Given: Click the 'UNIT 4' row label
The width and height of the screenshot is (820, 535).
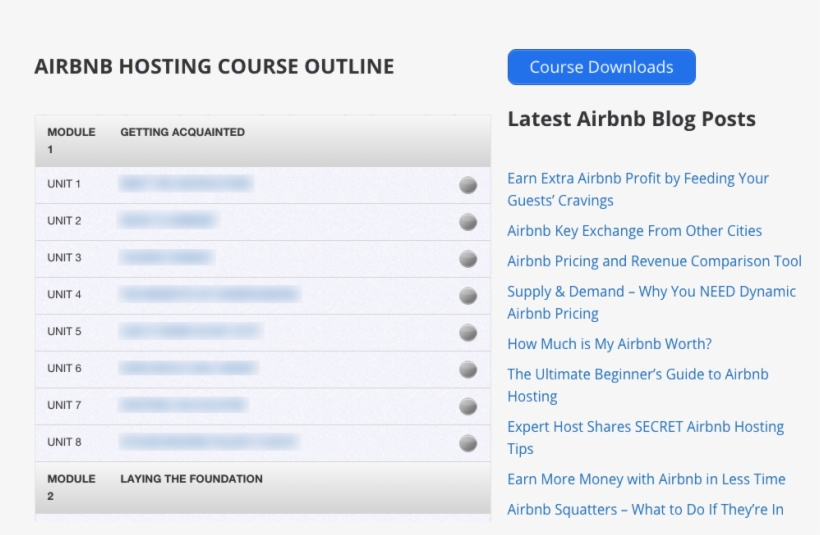Looking at the screenshot, I should (x=64, y=294).
